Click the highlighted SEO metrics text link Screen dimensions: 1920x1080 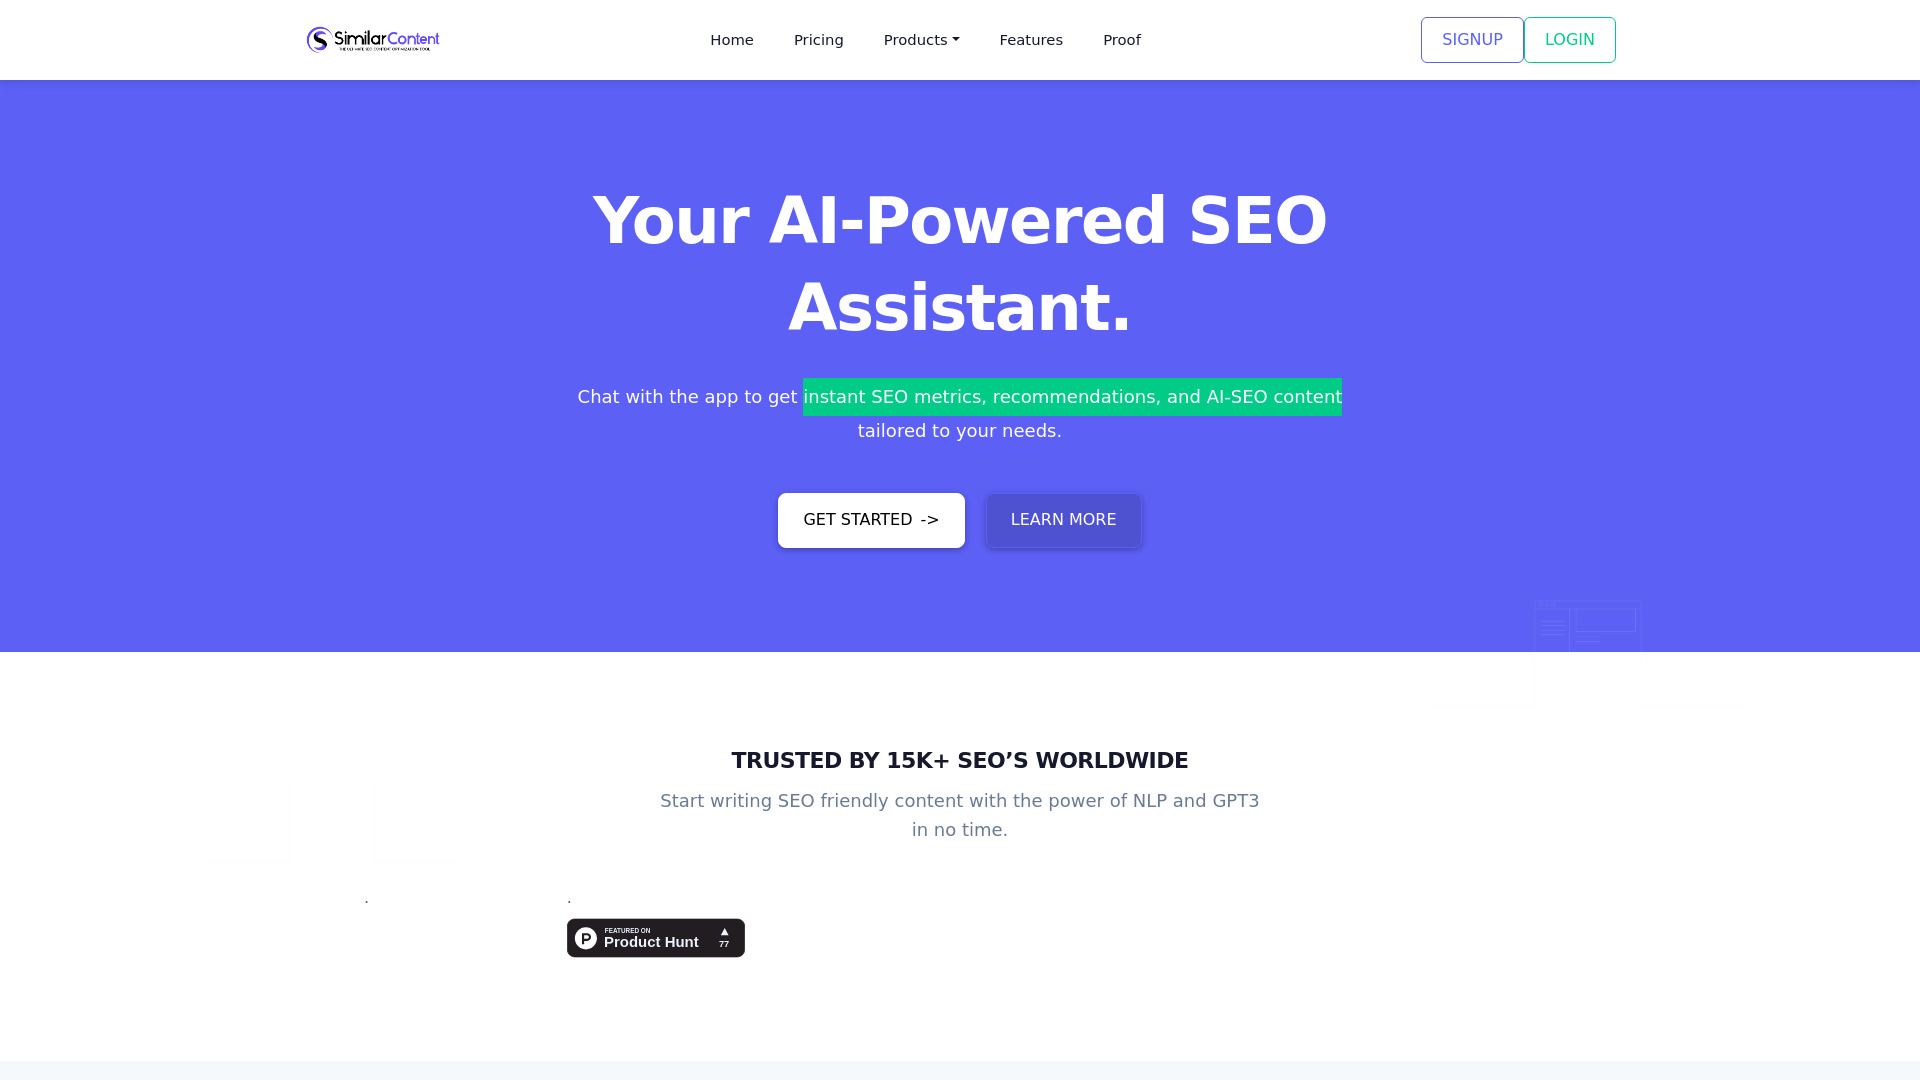(1072, 397)
